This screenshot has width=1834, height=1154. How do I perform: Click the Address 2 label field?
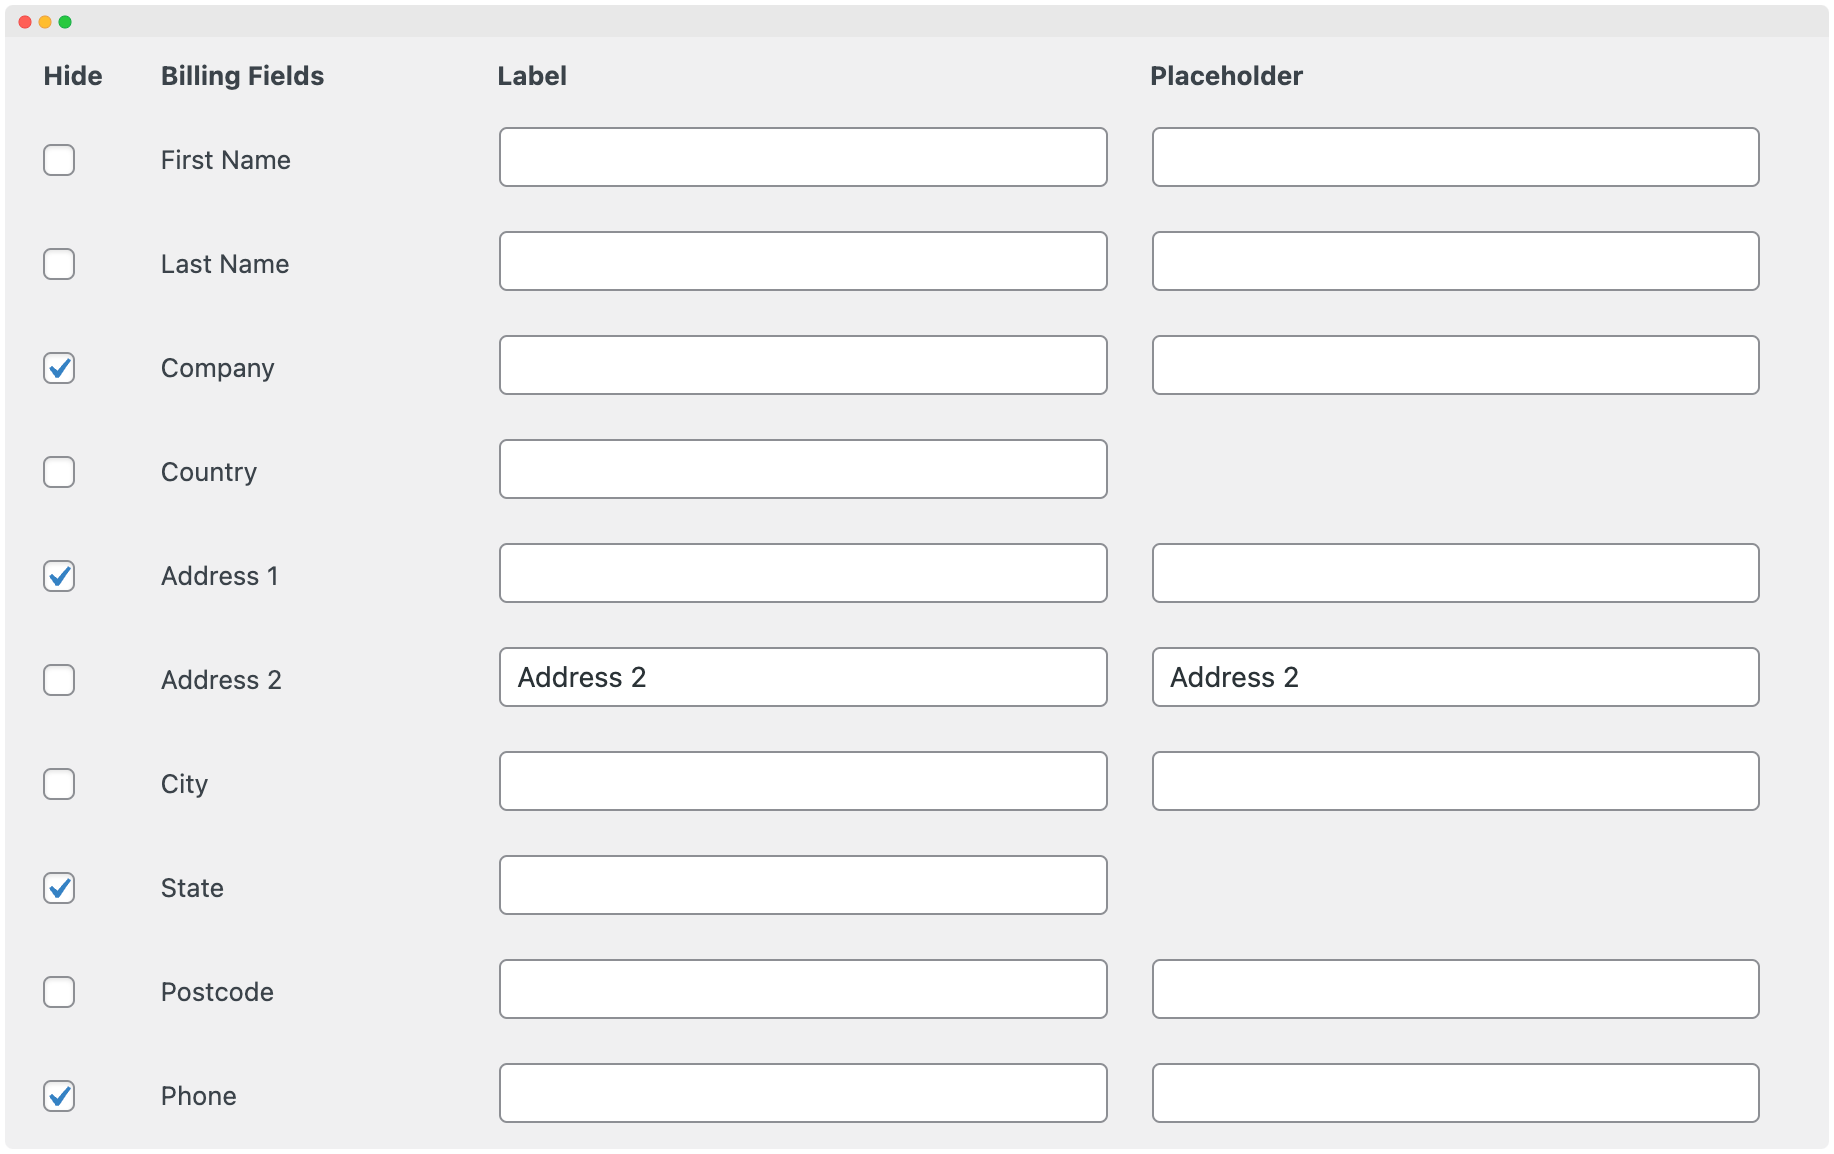click(803, 677)
